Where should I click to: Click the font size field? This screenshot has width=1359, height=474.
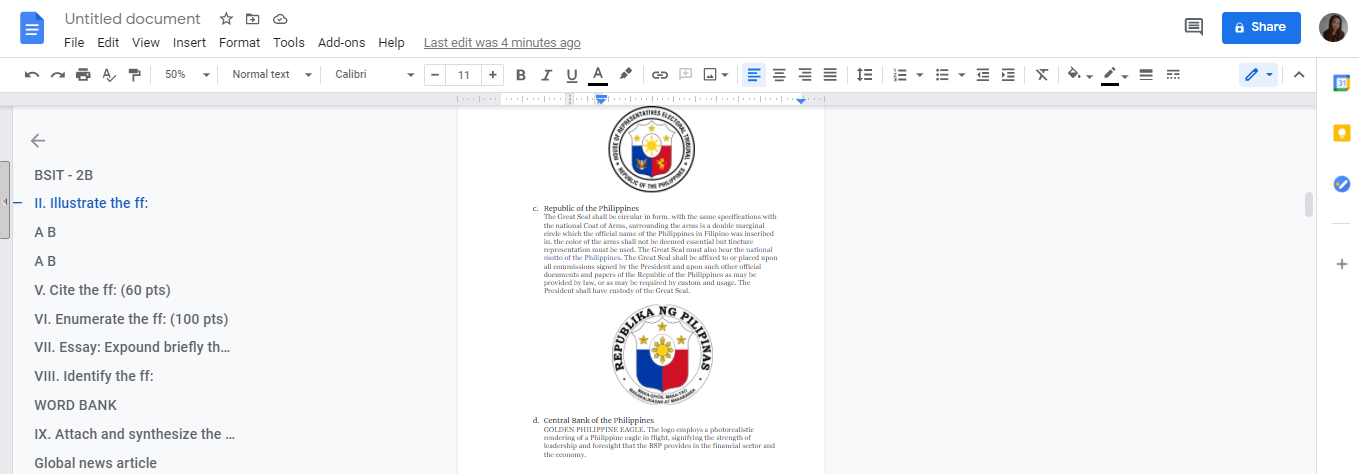pos(464,75)
